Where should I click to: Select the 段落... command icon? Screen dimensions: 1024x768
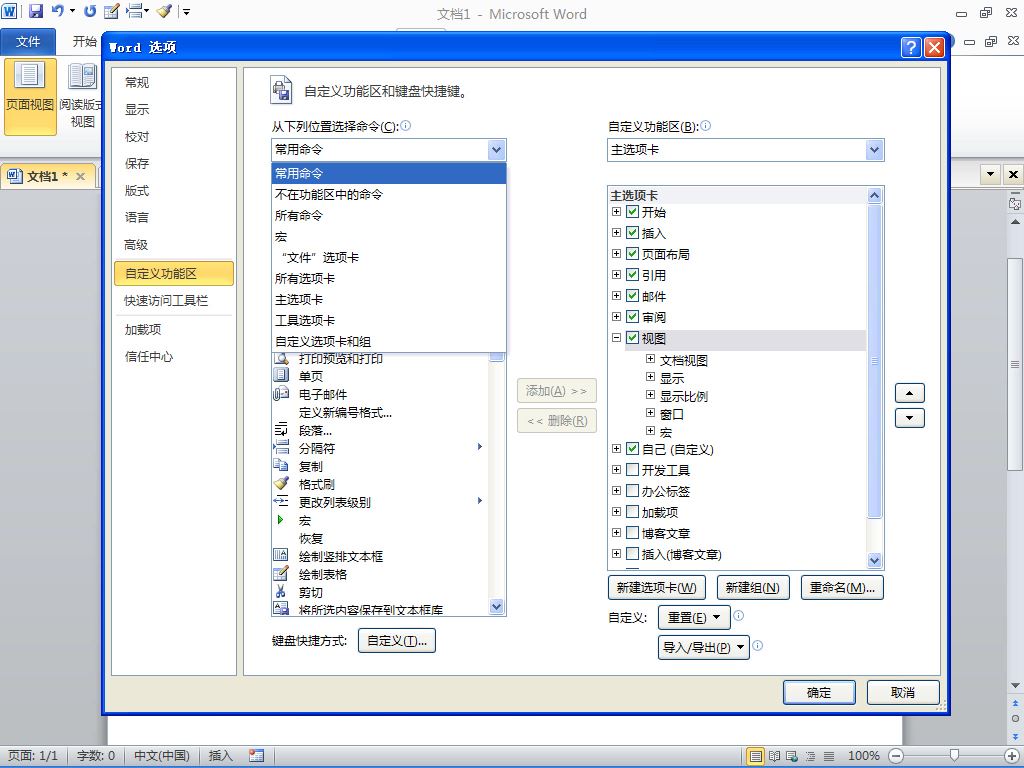coord(281,430)
